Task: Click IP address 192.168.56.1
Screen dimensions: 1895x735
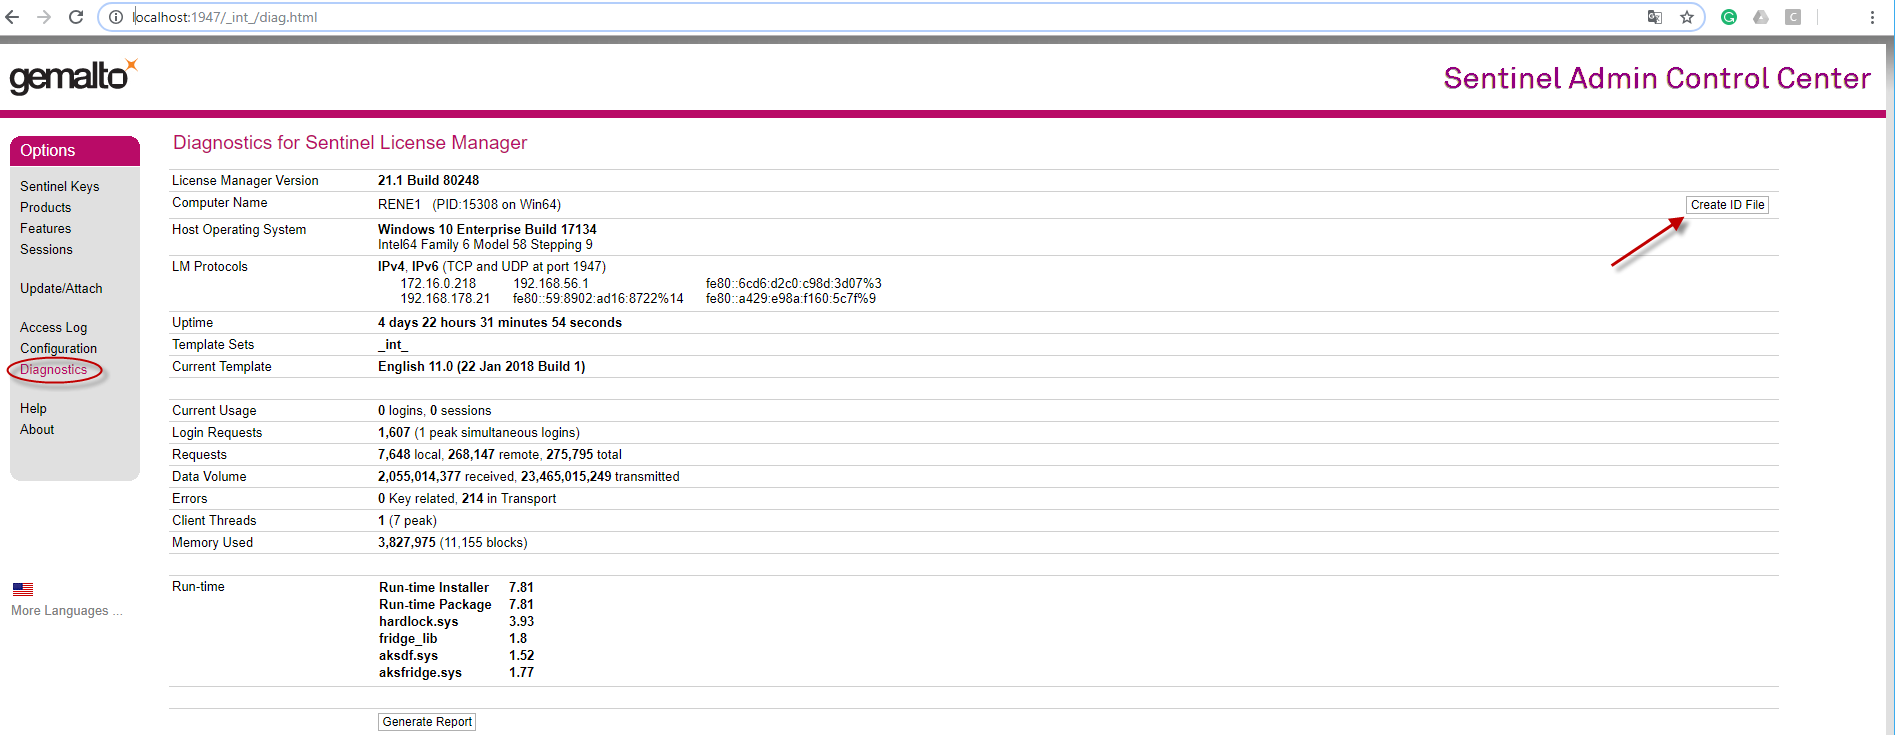Action: point(551,283)
